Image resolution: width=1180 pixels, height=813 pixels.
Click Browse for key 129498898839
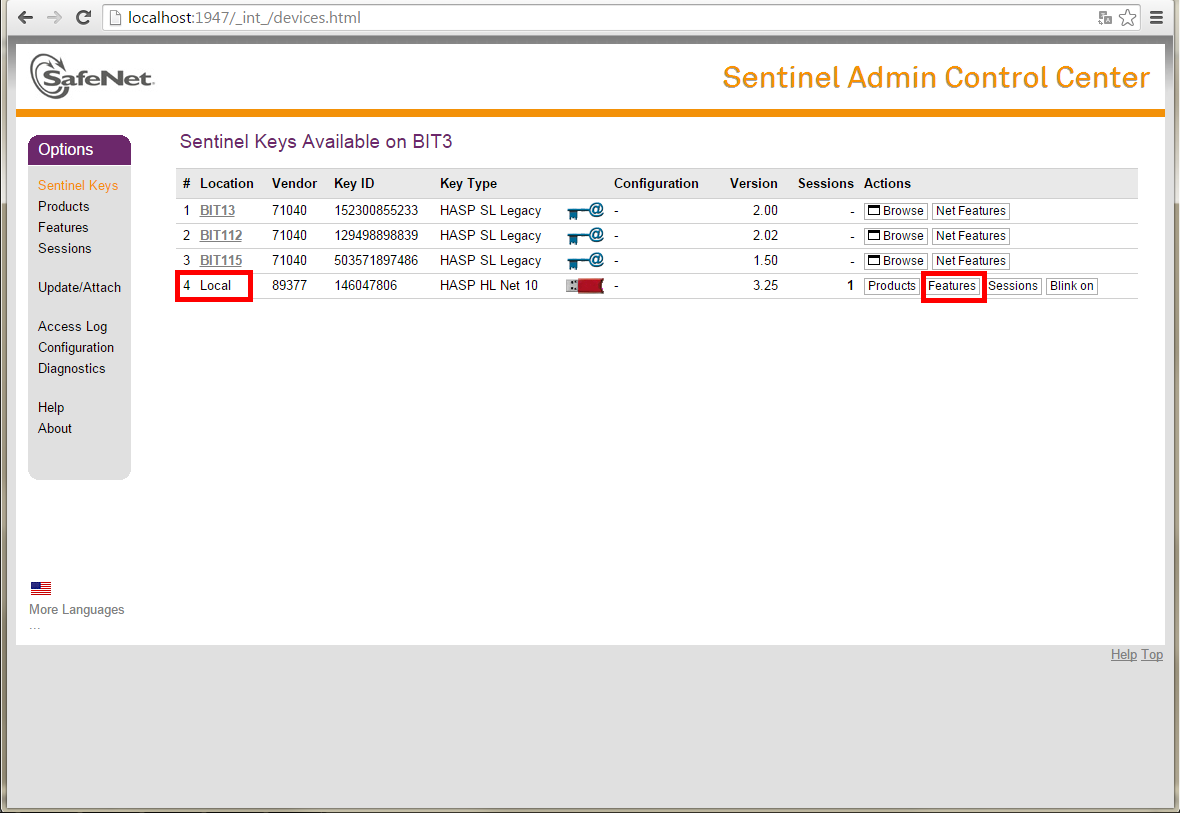896,236
